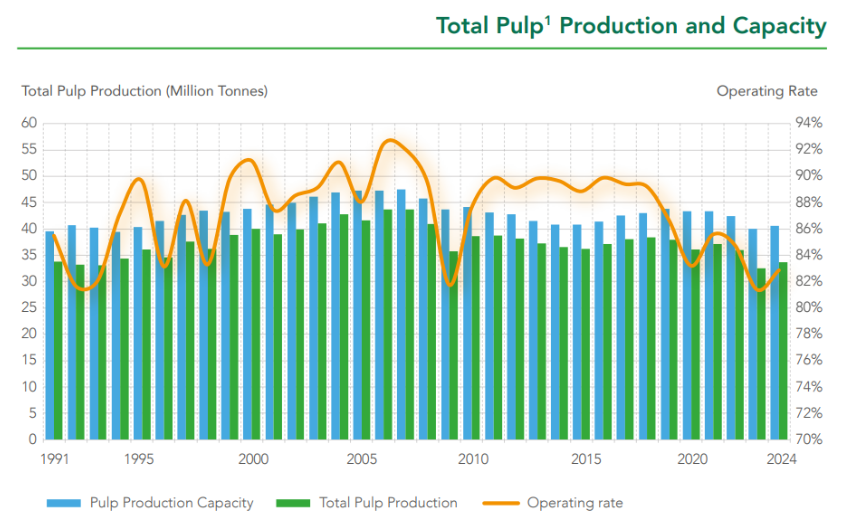Click the 0 left axis value

pyautogui.click(x=33, y=439)
